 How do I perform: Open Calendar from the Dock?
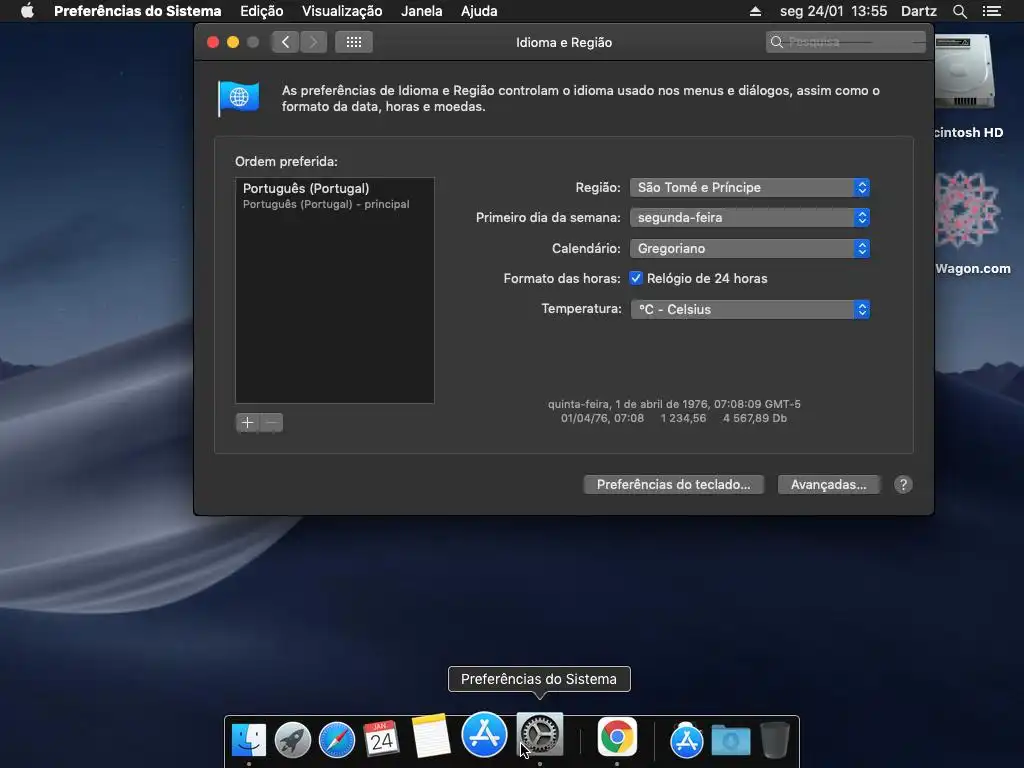click(381, 739)
